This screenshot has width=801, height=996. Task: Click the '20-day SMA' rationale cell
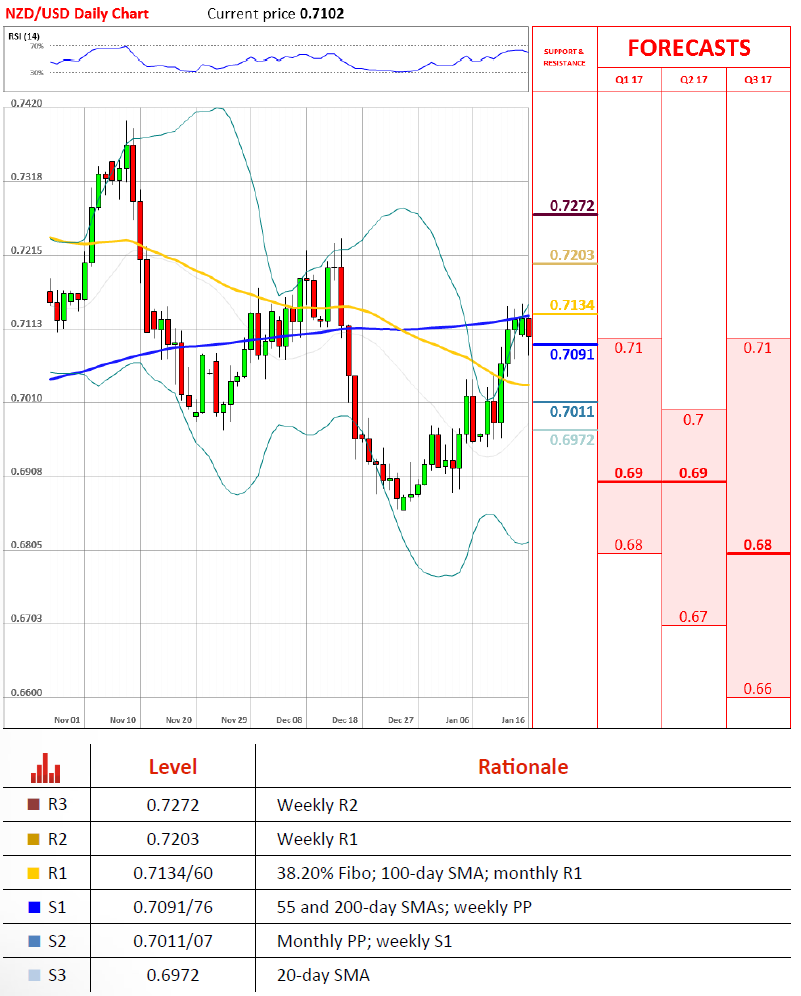tap(323, 975)
